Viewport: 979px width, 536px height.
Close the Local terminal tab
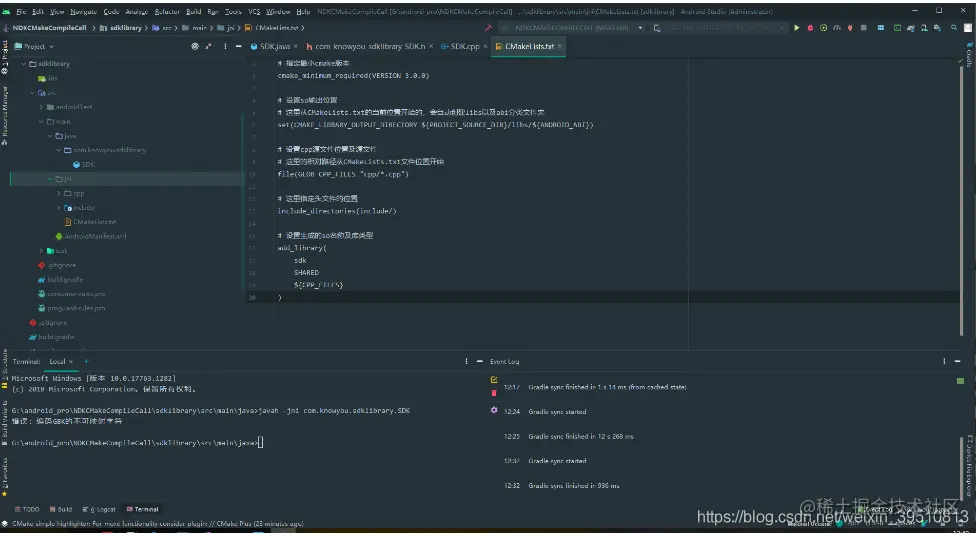(x=71, y=362)
